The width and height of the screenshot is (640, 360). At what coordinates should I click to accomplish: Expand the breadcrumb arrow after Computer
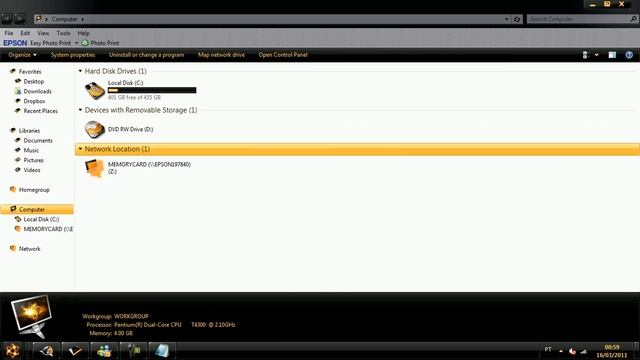(x=82, y=19)
